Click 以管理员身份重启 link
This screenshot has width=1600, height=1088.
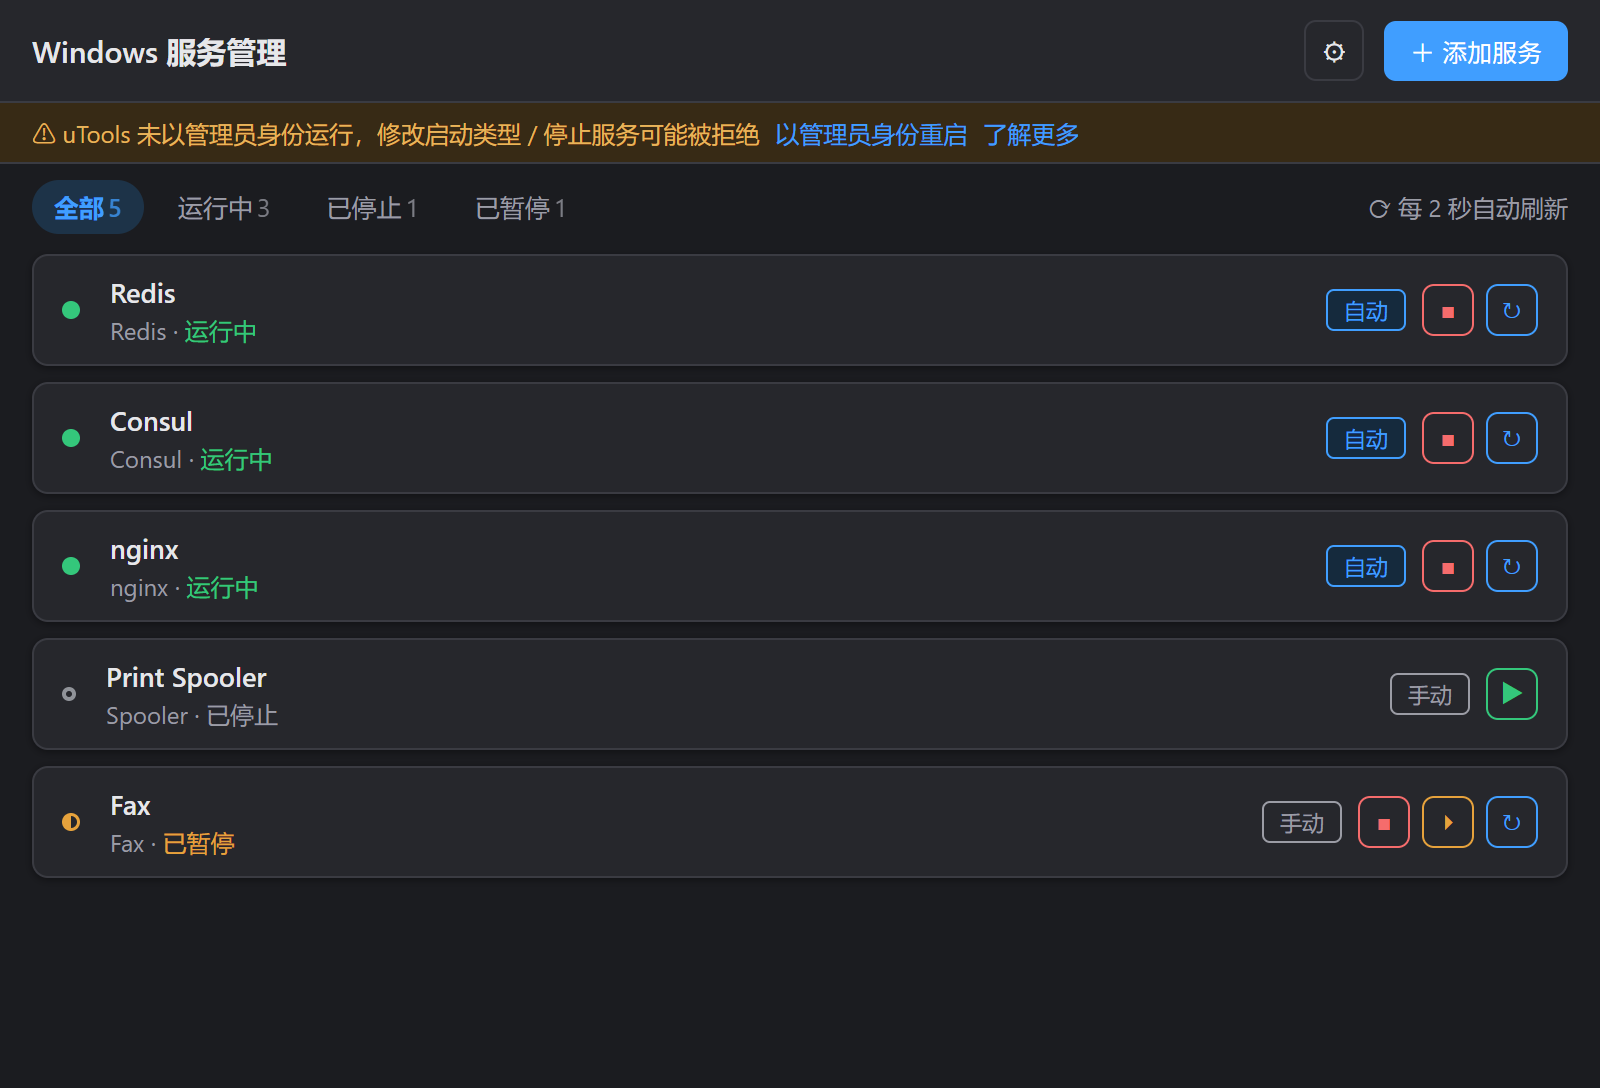coord(871,134)
